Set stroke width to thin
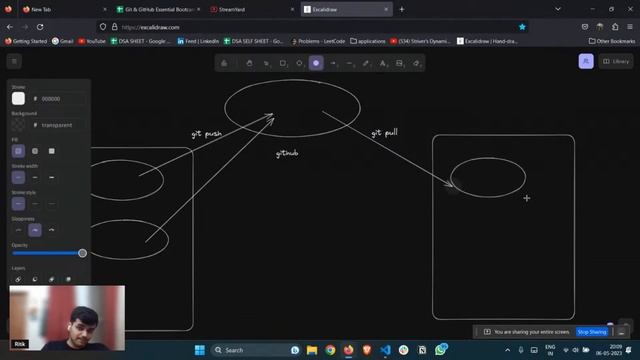 (18, 178)
